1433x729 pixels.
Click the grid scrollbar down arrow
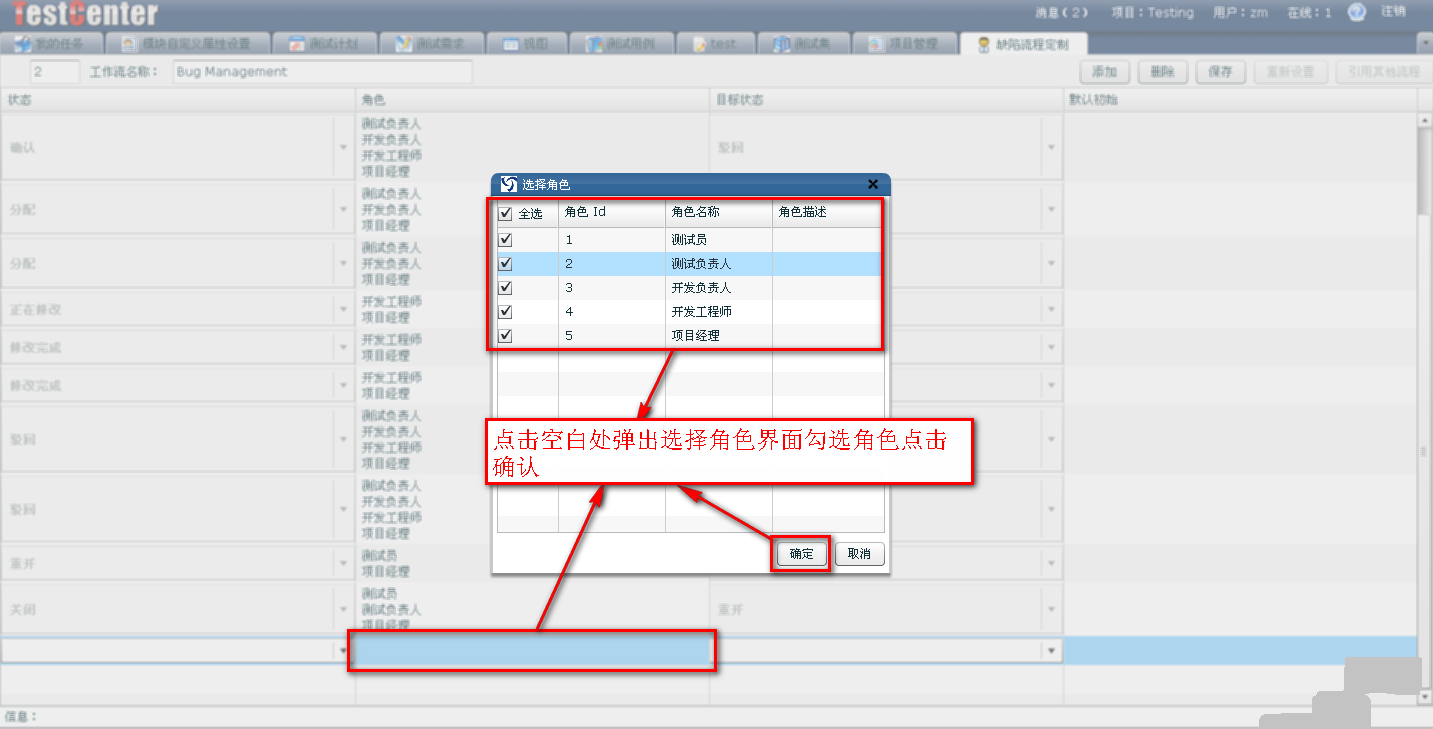click(x=1424, y=696)
